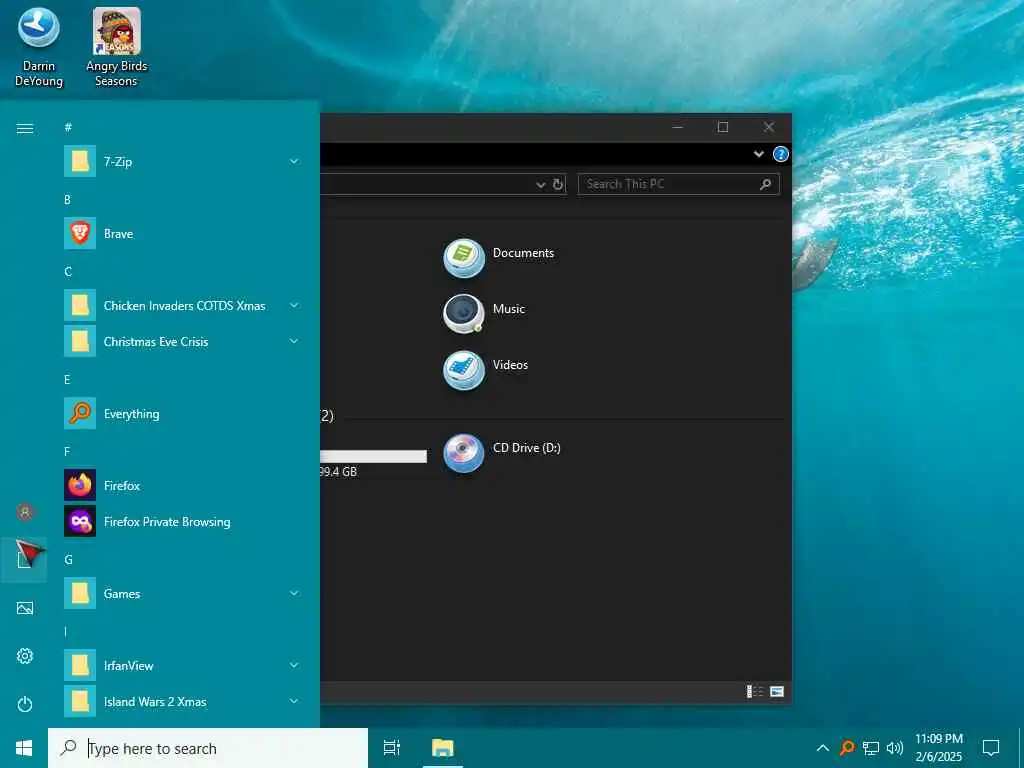Click Search This PC magnifier icon
The image size is (1024, 768).
(x=765, y=184)
